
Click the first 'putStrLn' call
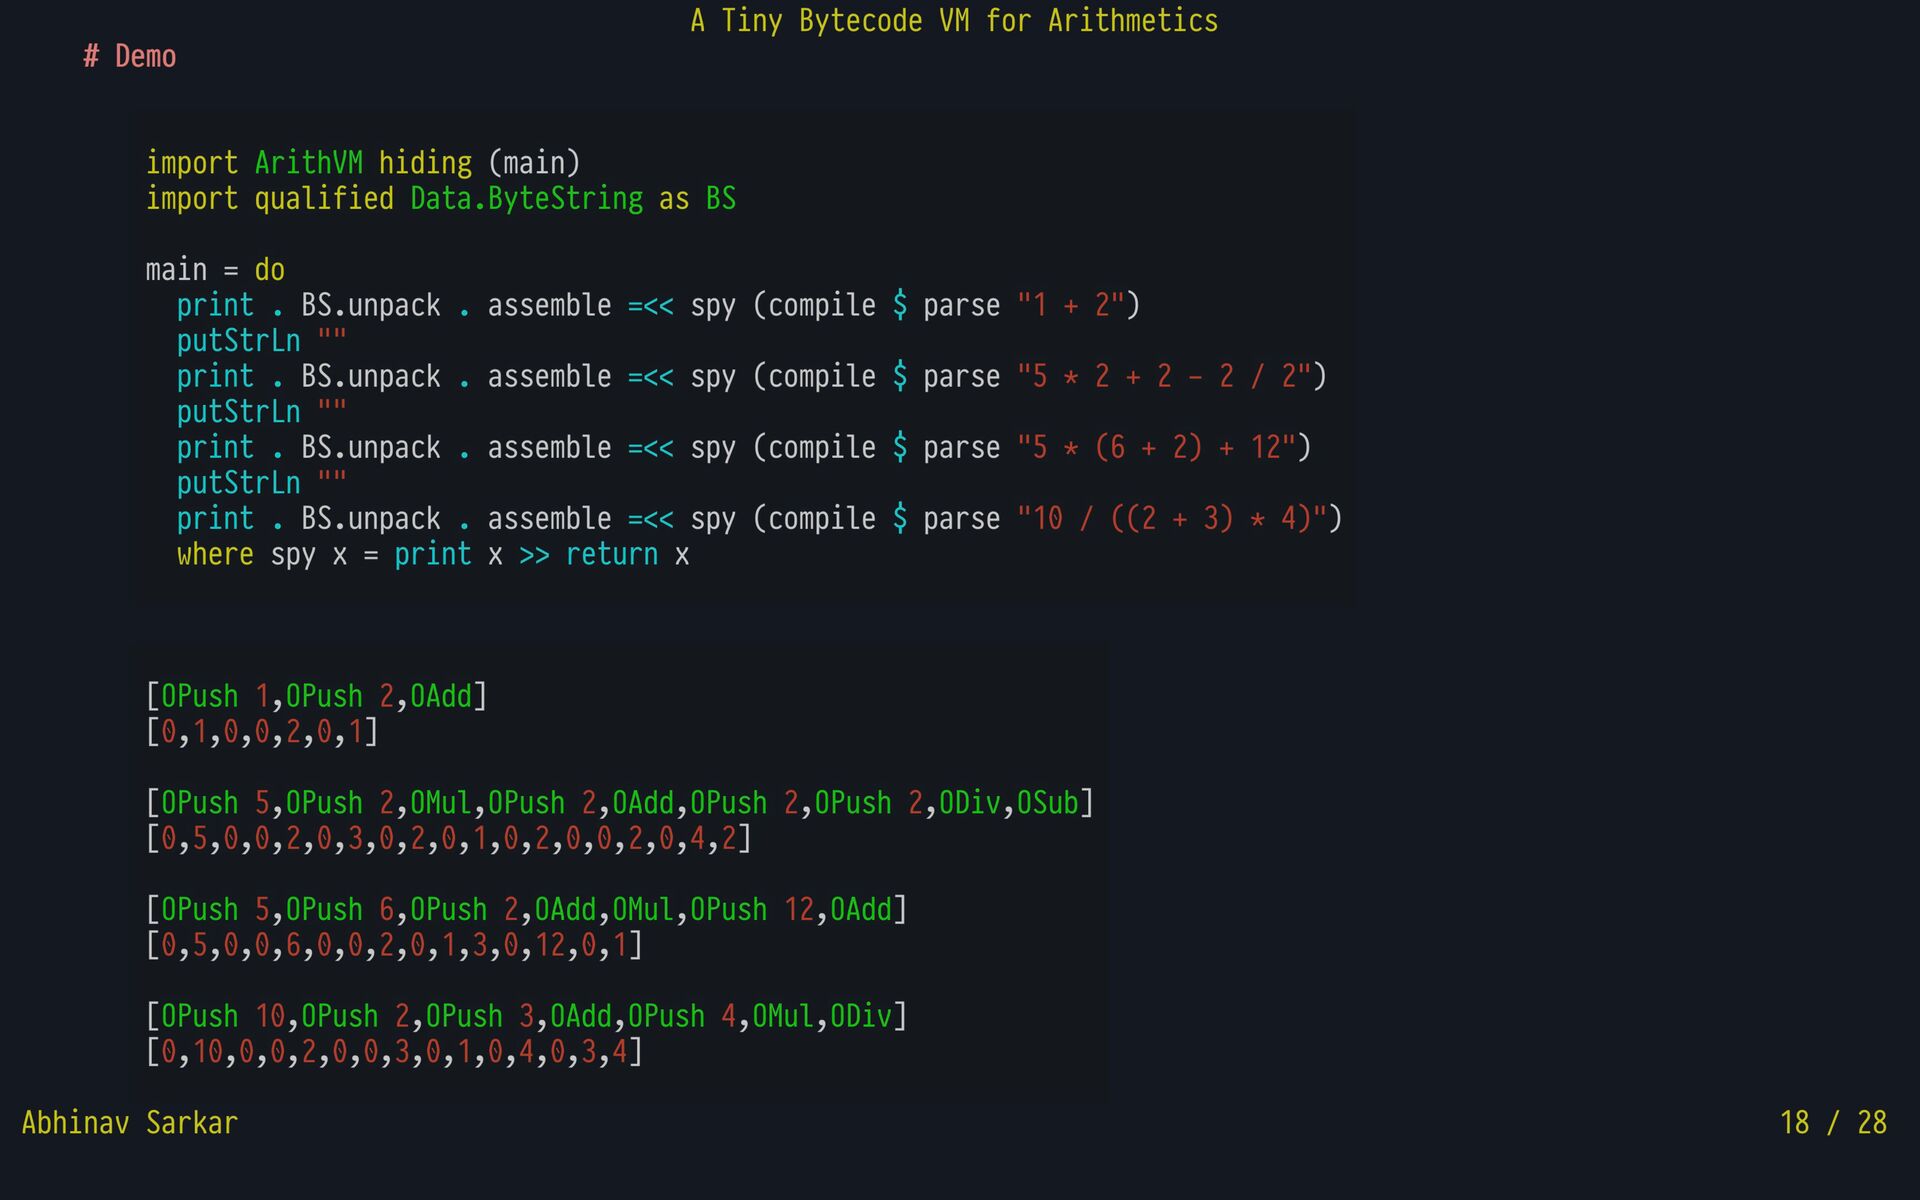click(238, 341)
